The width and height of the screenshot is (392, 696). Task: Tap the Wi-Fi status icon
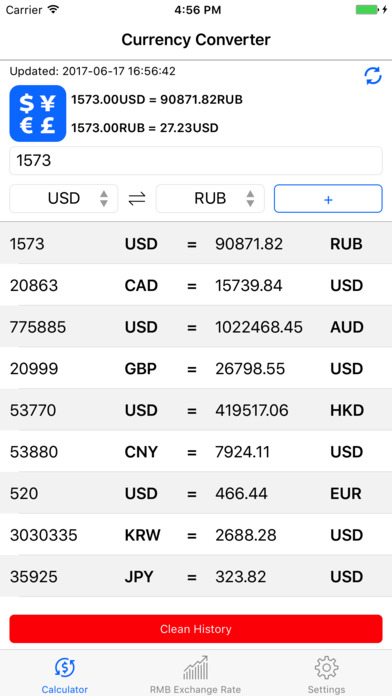pyautogui.click(x=53, y=10)
